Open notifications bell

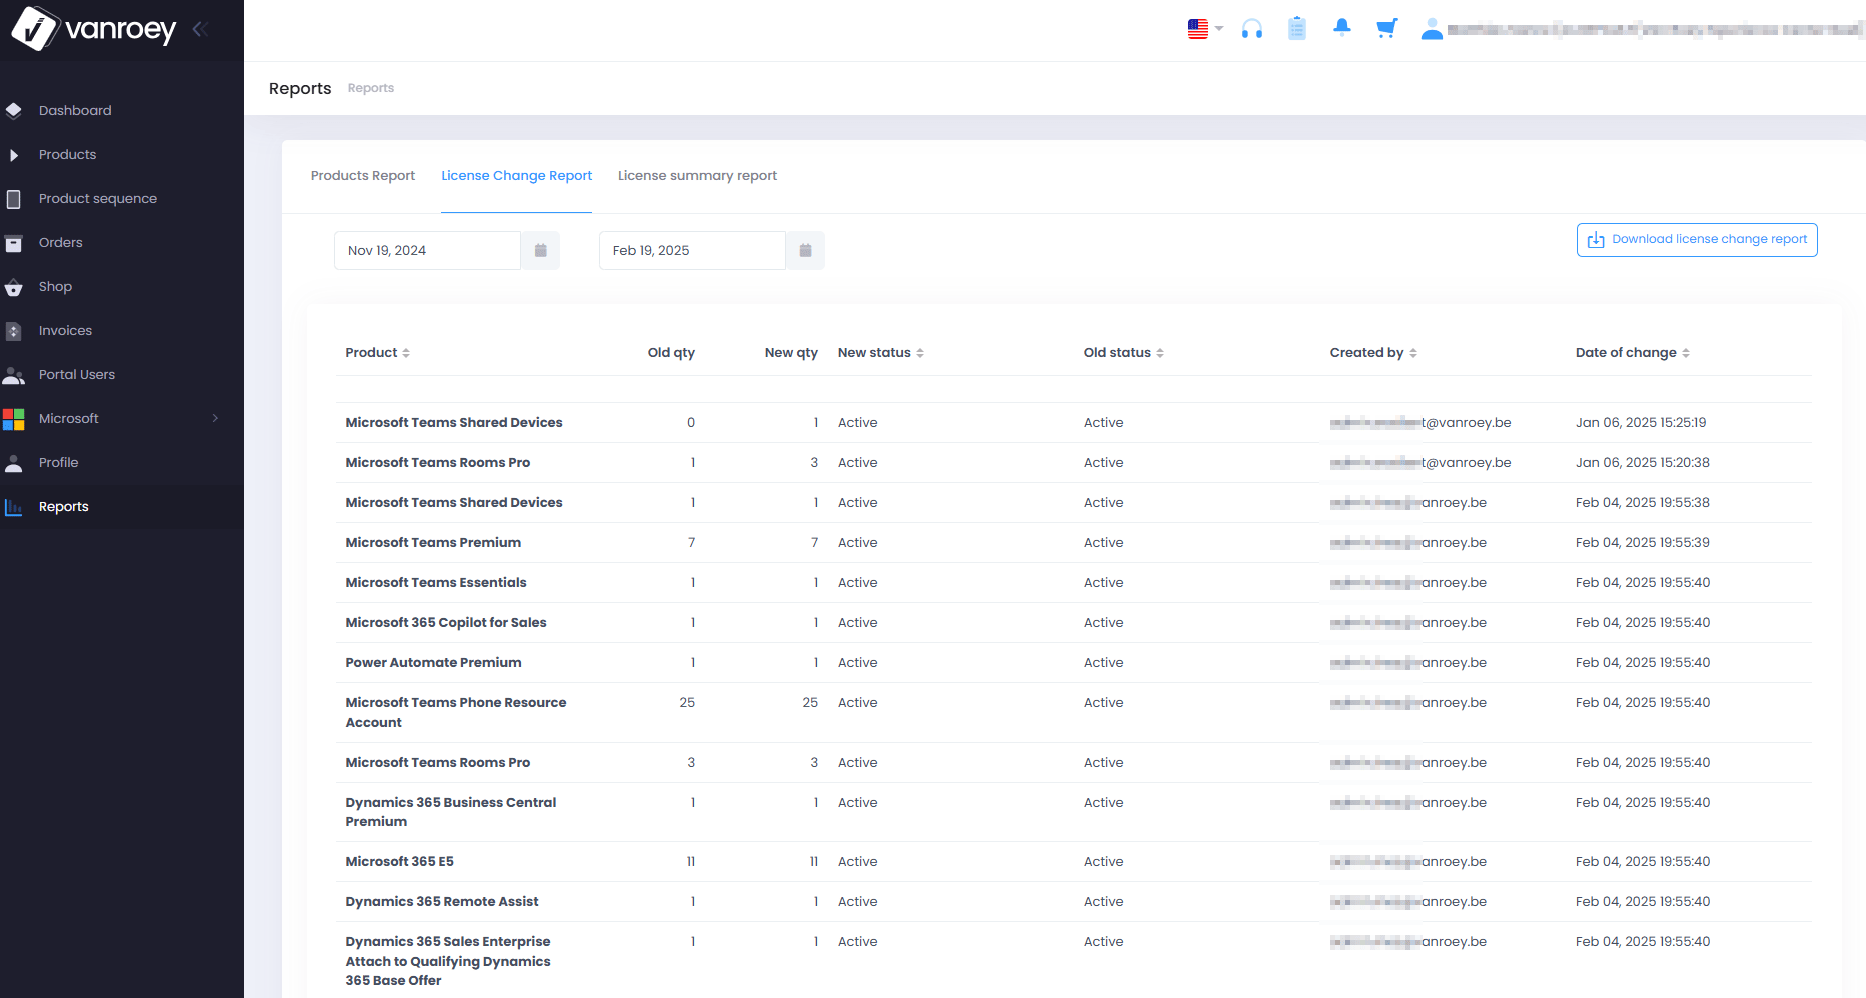pyautogui.click(x=1342, y=28)
